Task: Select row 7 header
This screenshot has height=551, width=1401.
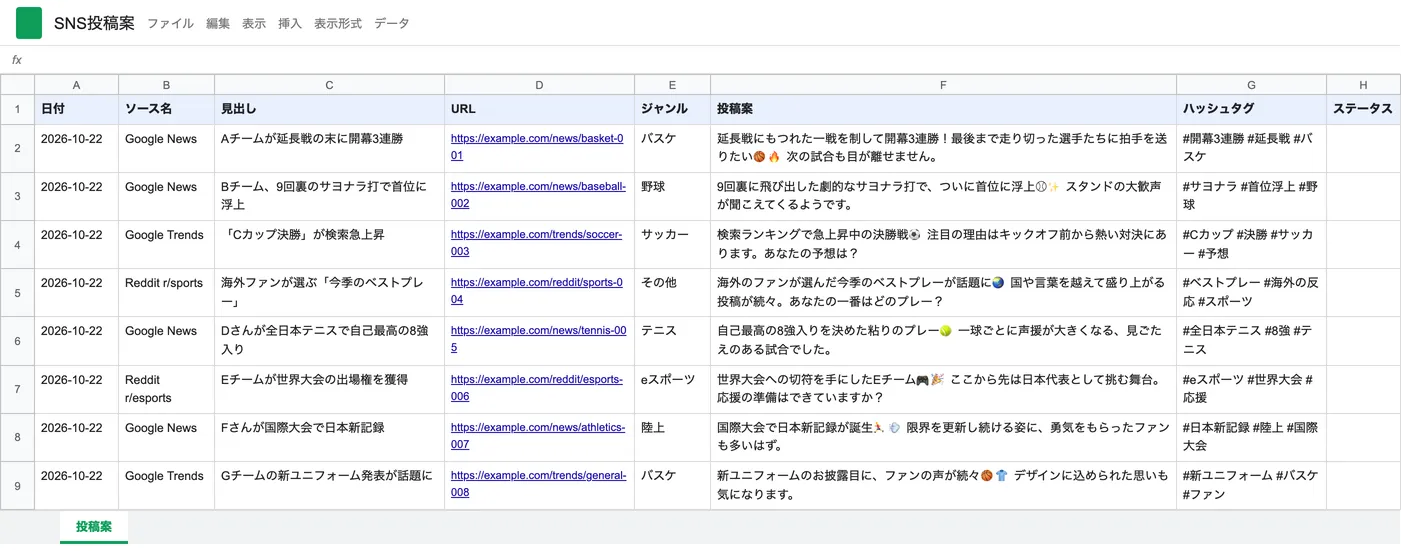Action: click(17, 389)
